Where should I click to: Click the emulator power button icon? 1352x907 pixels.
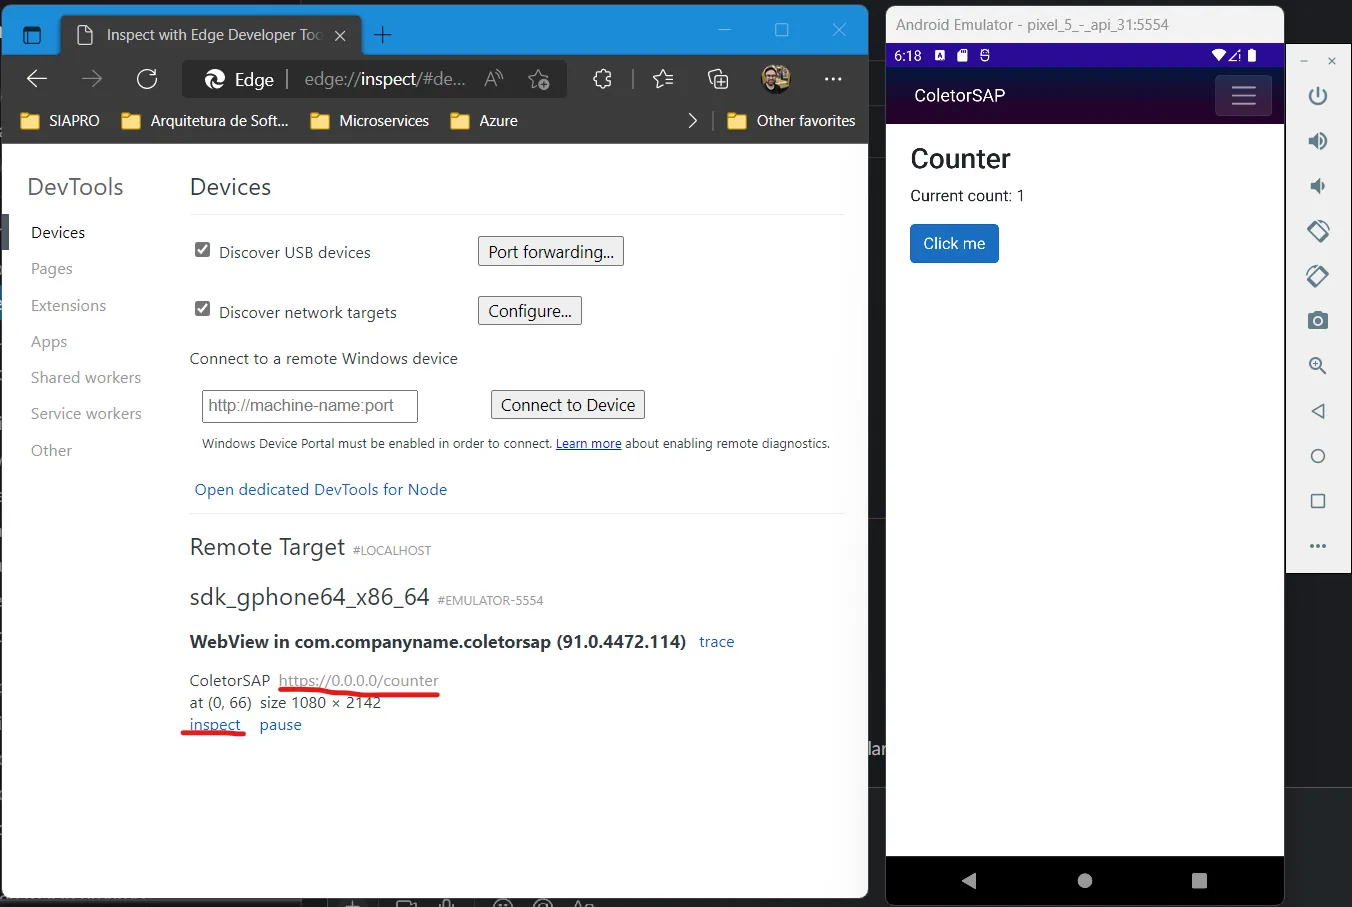(1318, 96)
